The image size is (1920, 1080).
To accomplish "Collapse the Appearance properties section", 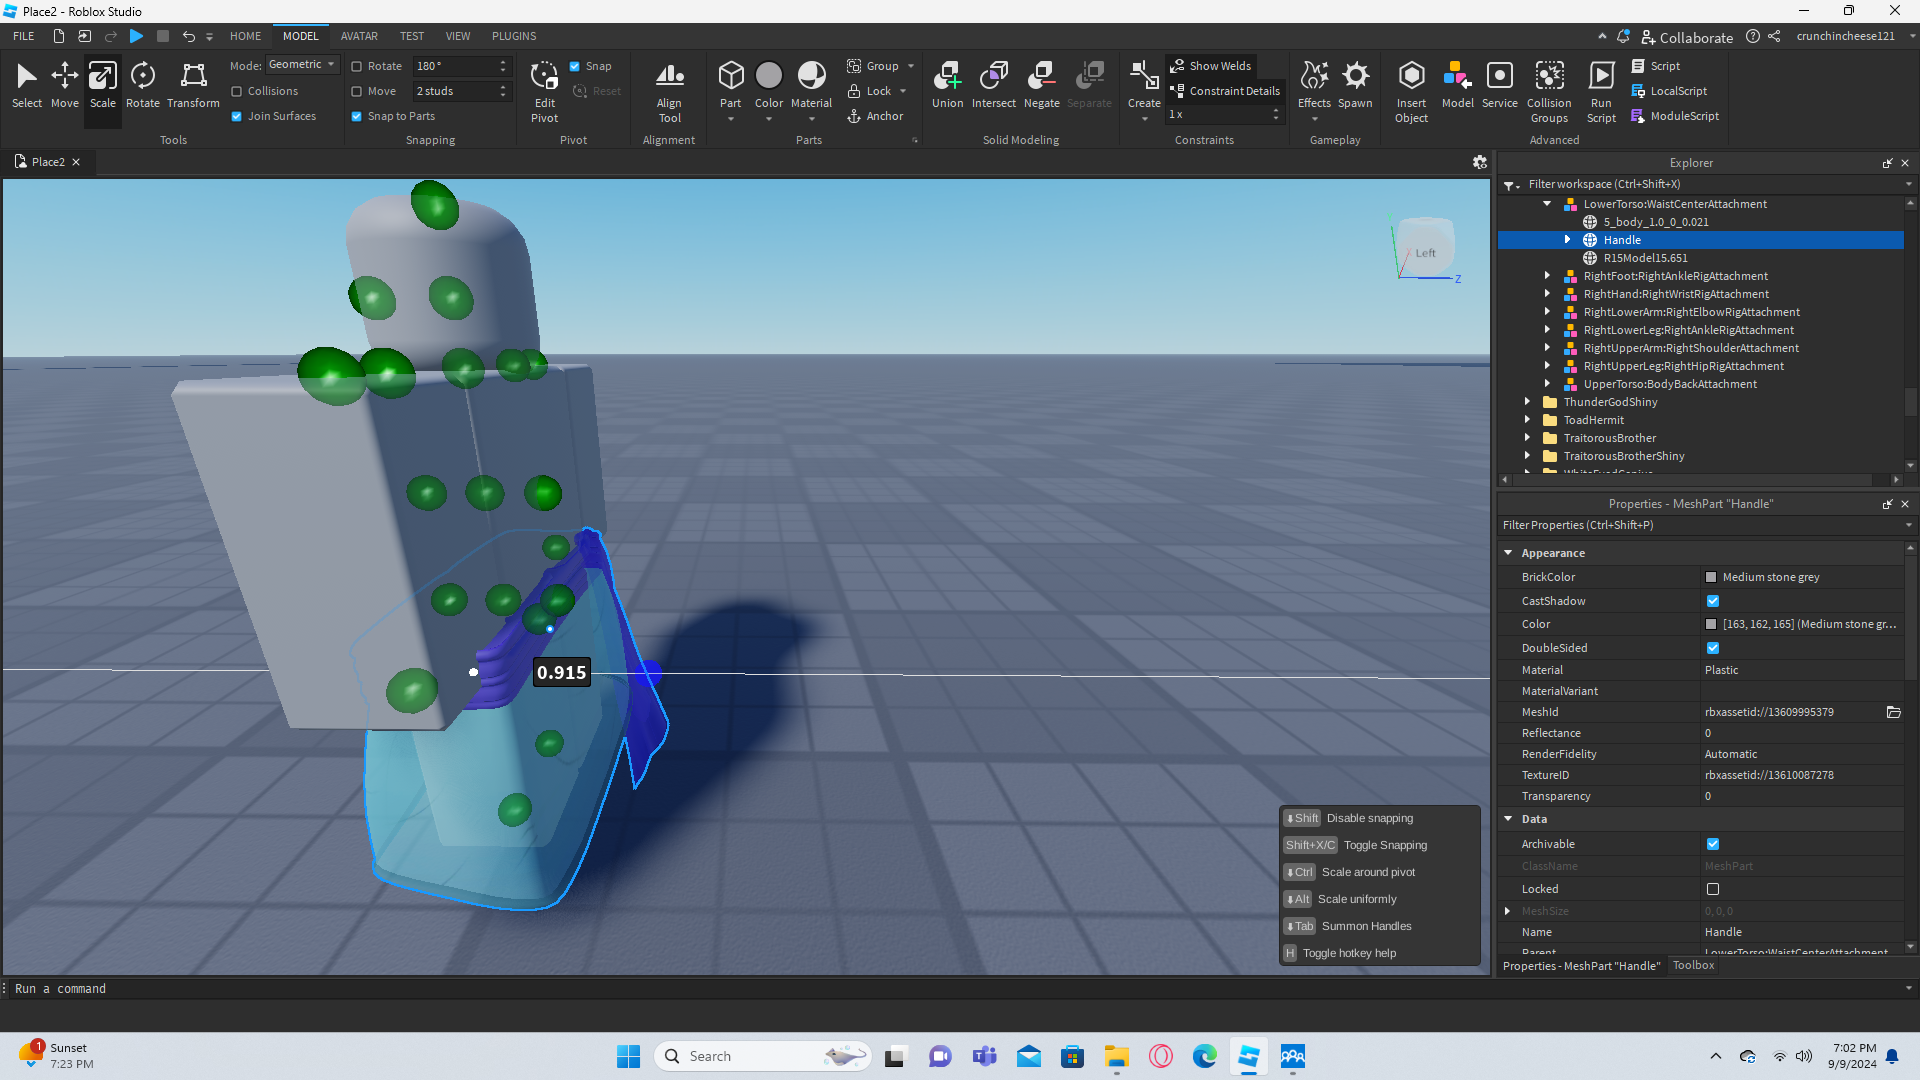I will click(x=1508, y=552).
